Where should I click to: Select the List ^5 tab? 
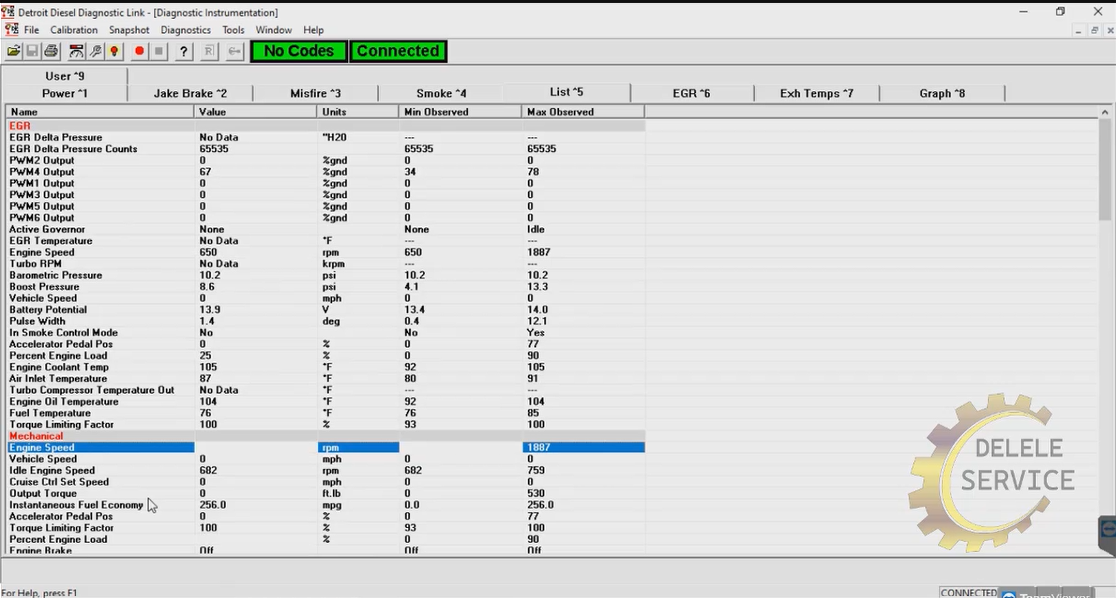567,92
